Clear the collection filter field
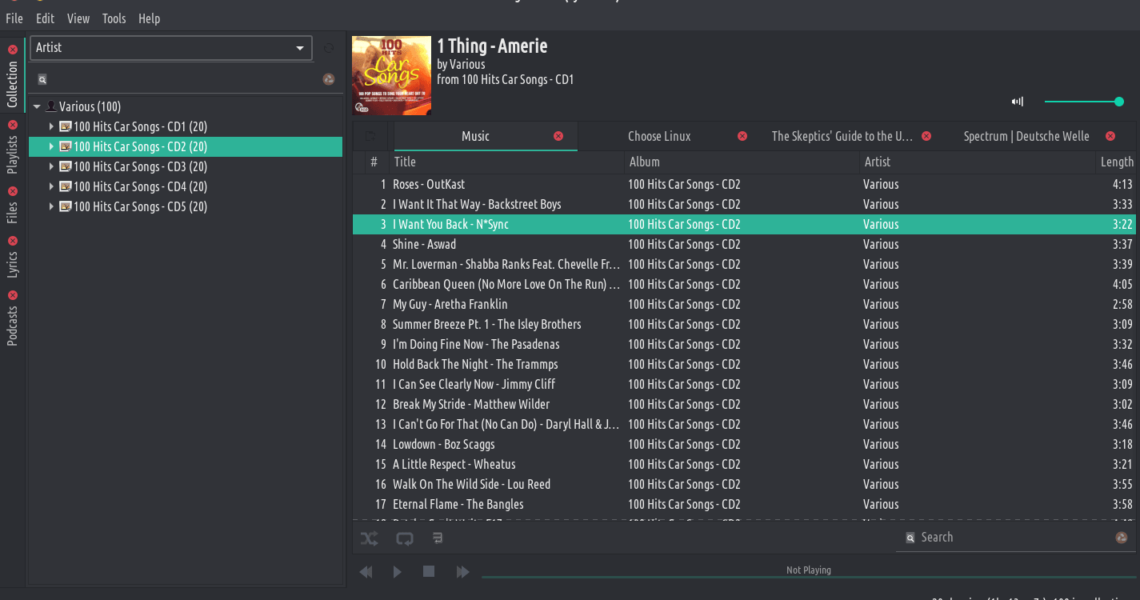The image size is (1140, 600). [x=328, y=79]
